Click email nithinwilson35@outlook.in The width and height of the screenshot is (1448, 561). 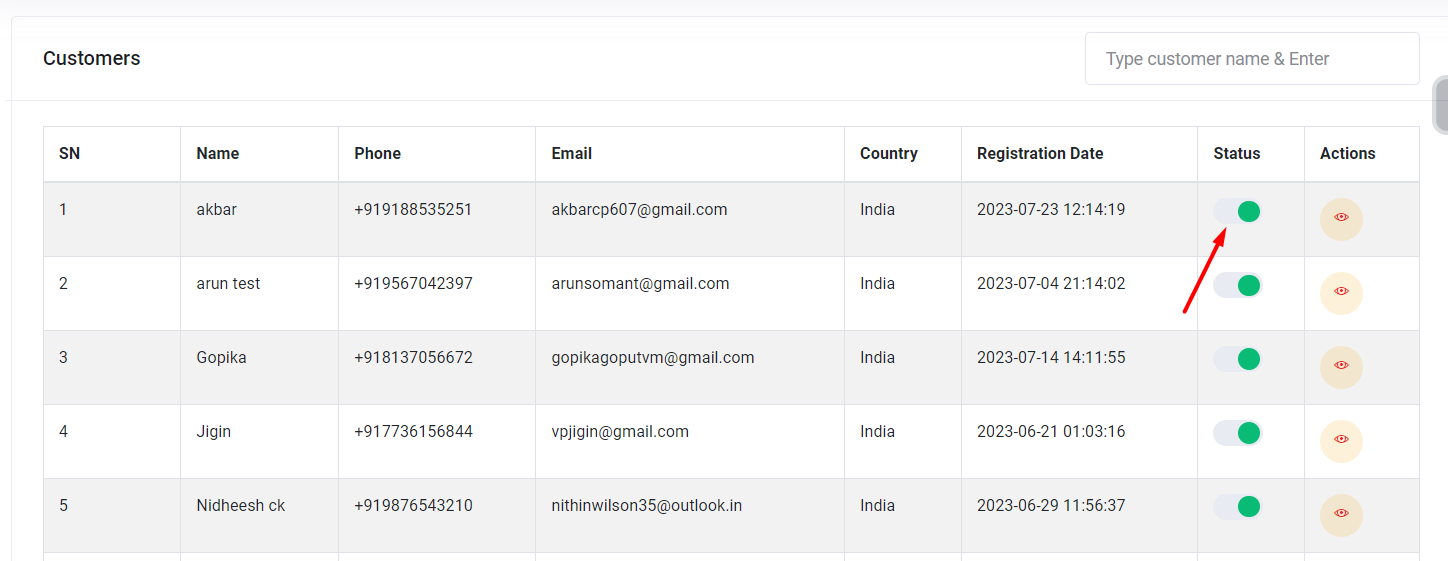click(x=646, y=506)
